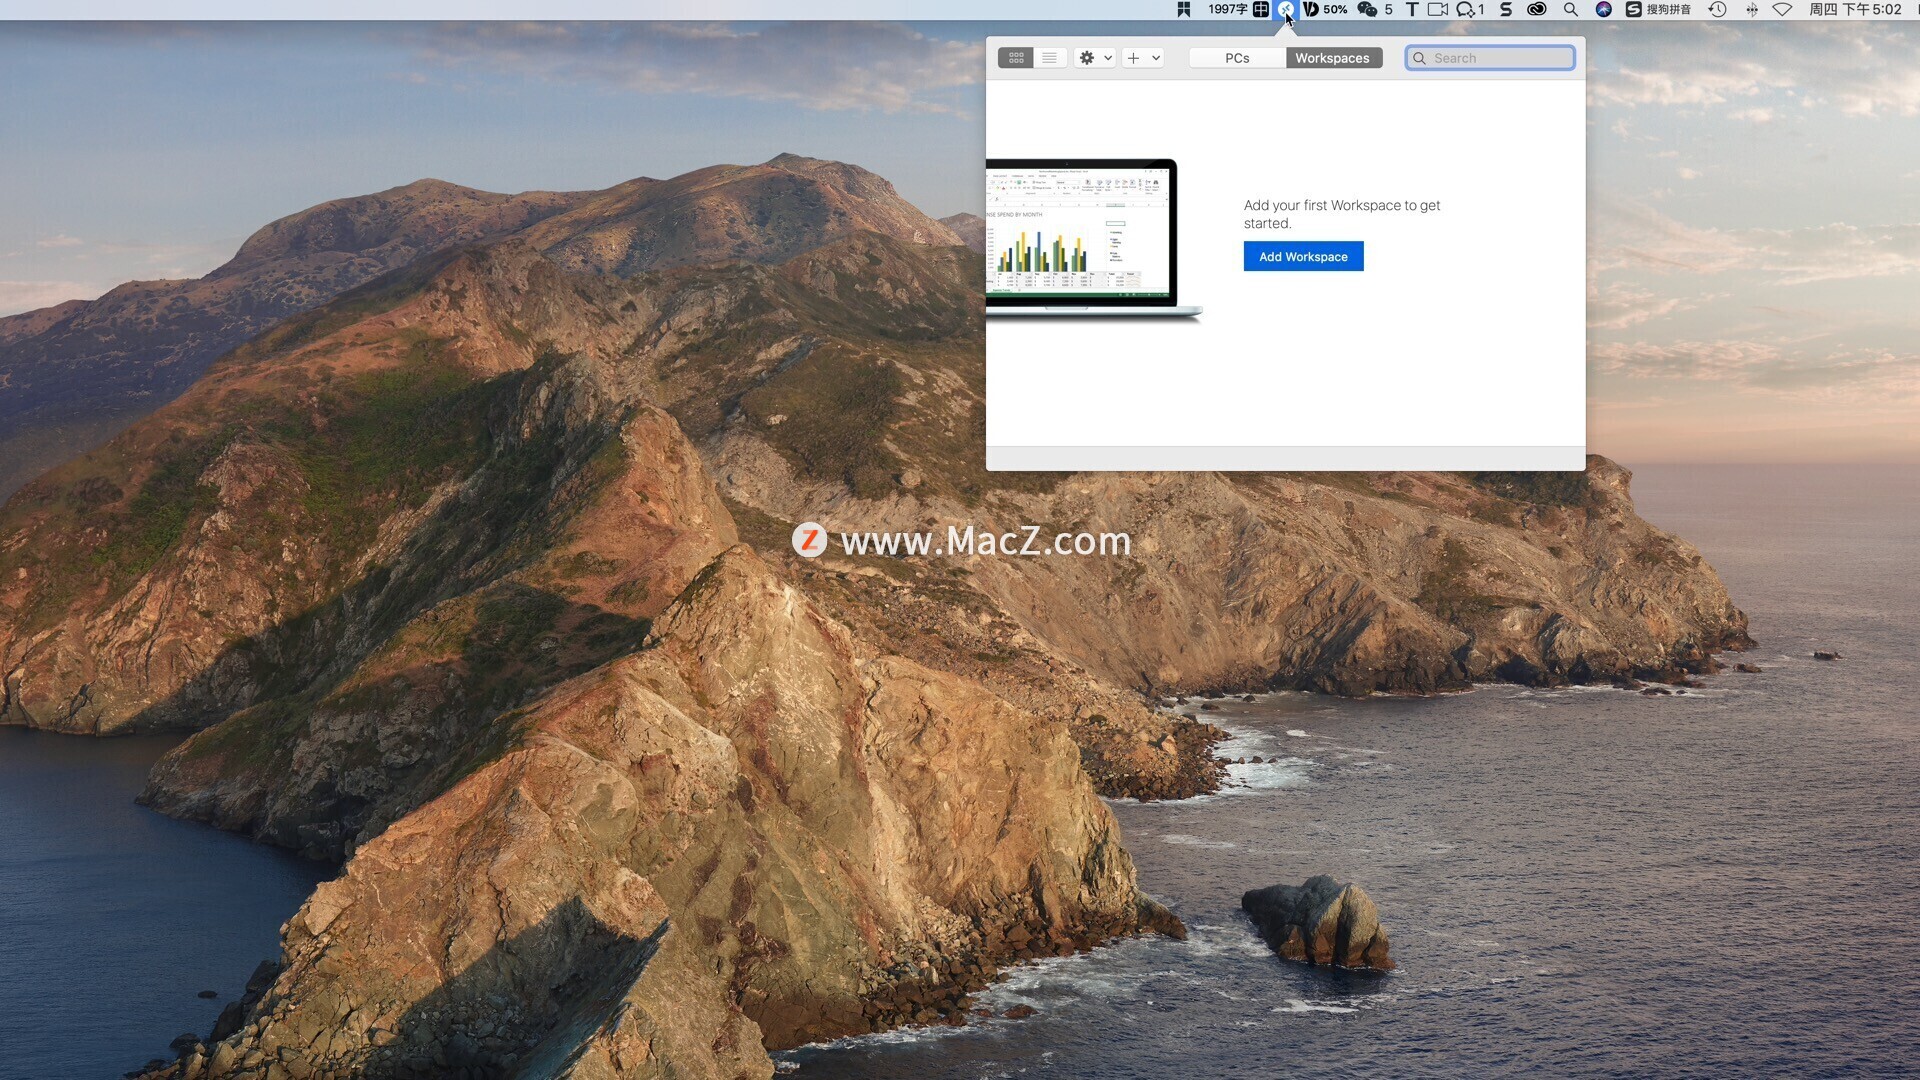
Task: Select the Workspaces tab
Action: click(x=1332, y=58)
